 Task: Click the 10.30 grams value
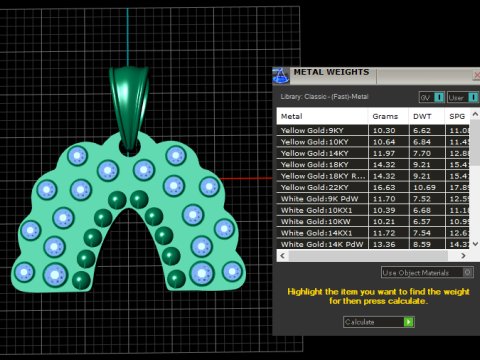click(x=384, y=131)
